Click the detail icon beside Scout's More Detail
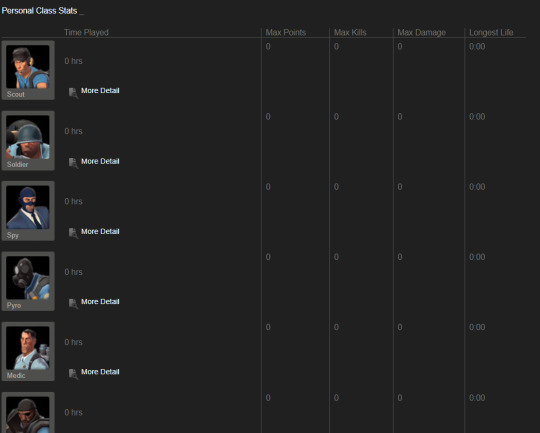This screenshot has height=433, width=540. (x=73, y=93)
